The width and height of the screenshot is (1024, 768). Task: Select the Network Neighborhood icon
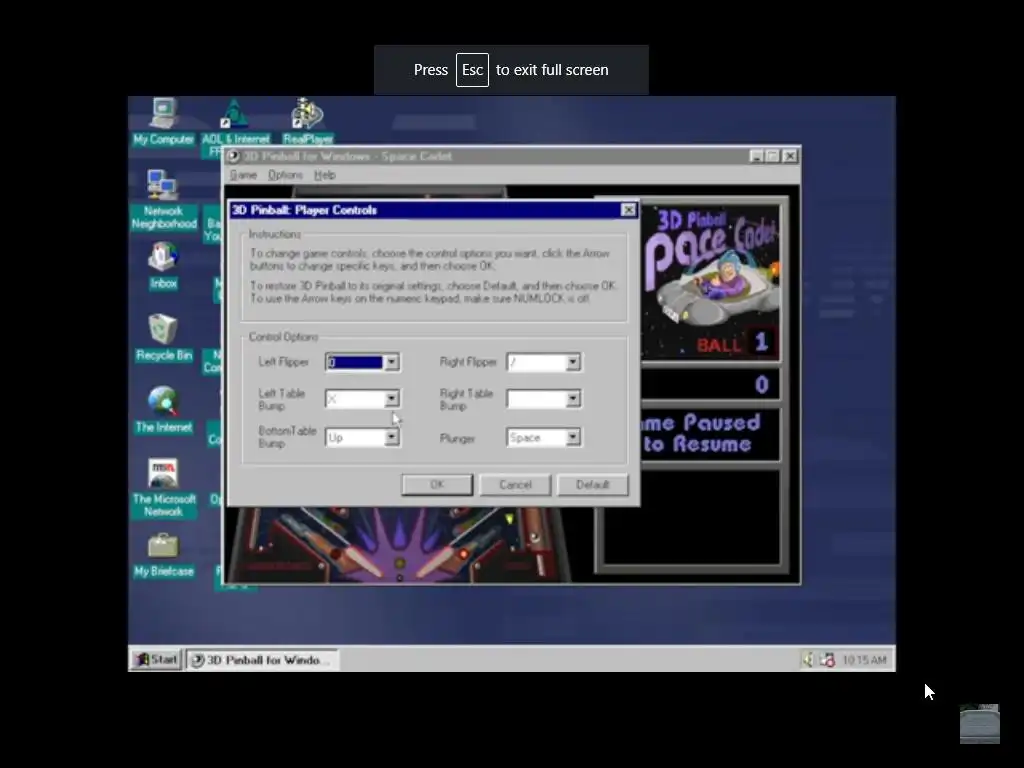(163, 199)
